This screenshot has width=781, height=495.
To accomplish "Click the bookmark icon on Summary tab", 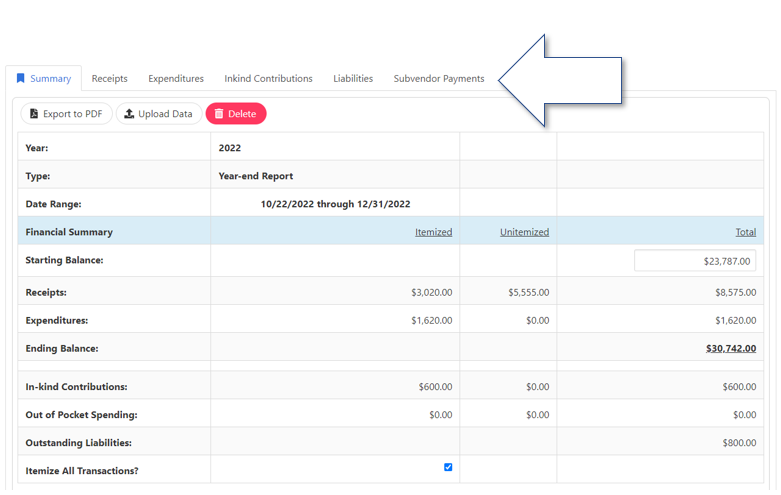I will click(x=20, y=79).
